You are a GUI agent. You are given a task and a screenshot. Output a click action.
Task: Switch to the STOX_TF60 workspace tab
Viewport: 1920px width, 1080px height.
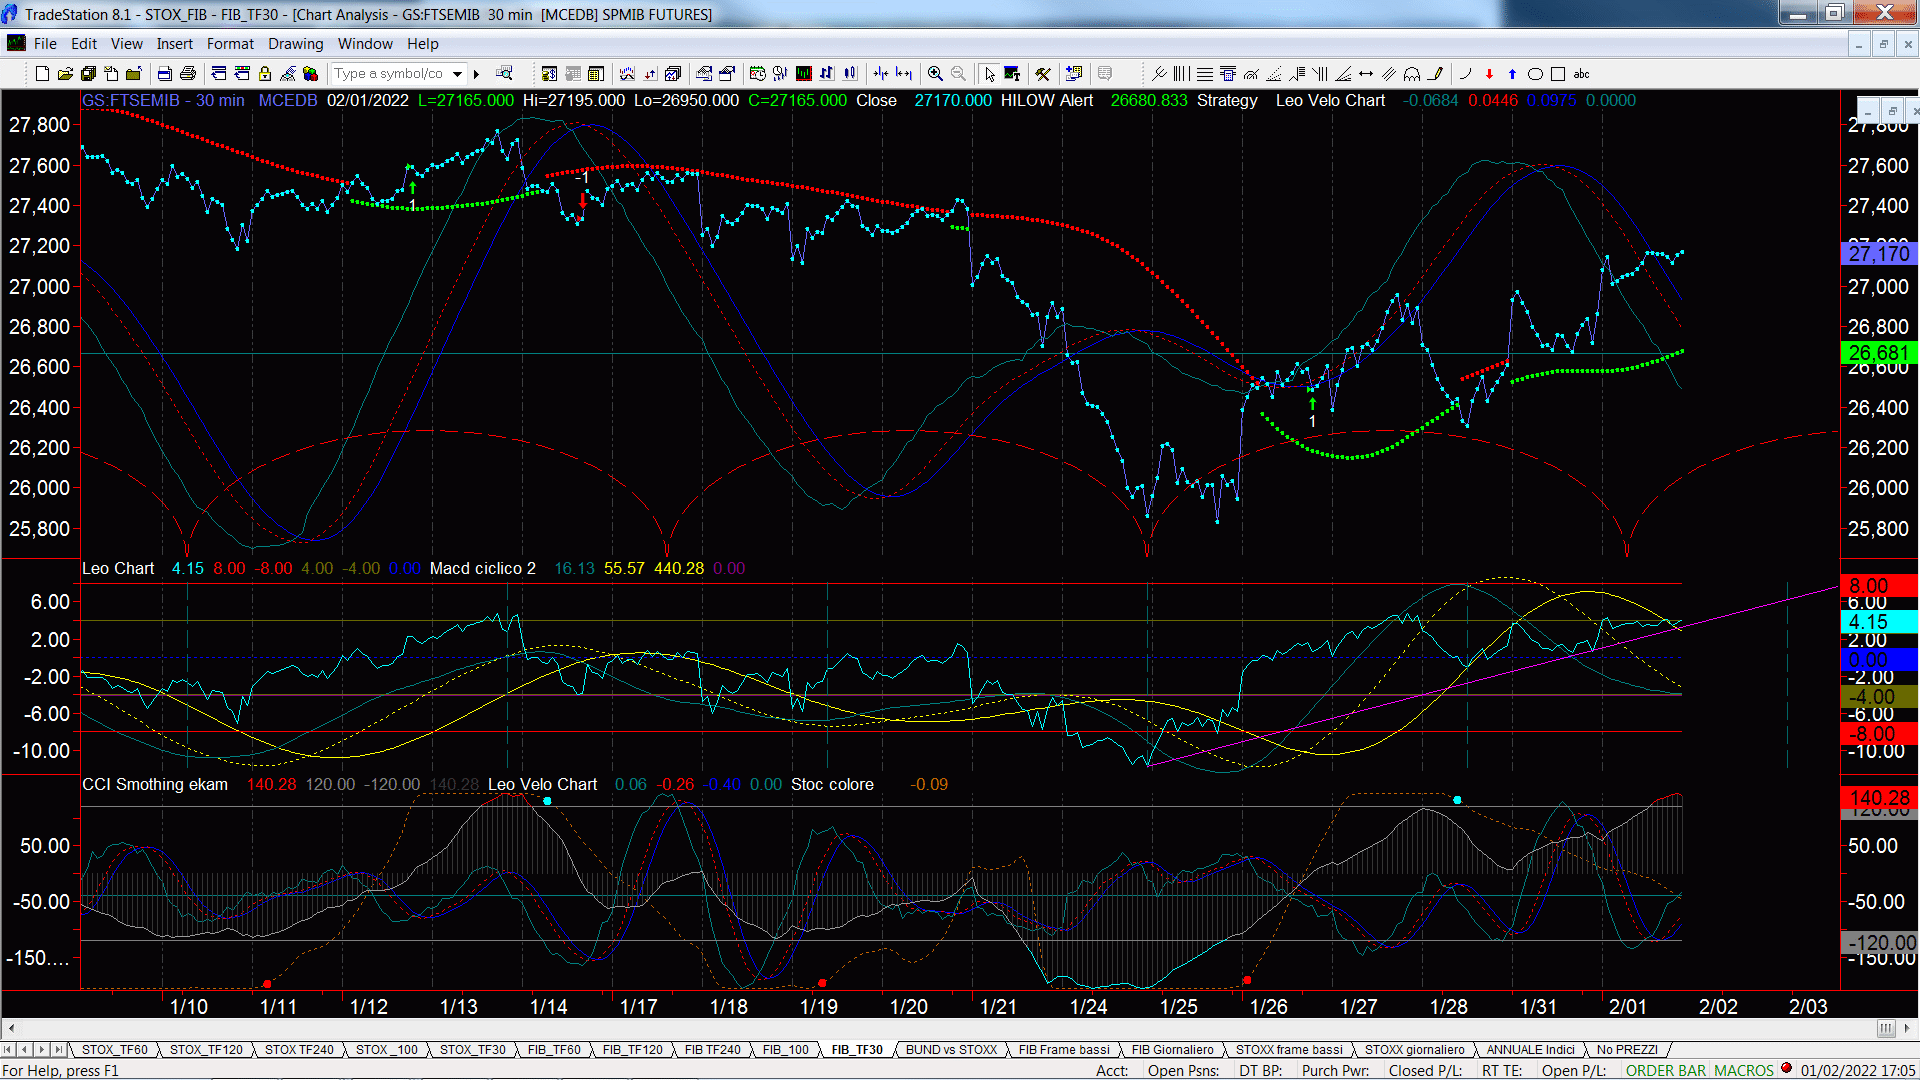click(x=114, y=1050)
